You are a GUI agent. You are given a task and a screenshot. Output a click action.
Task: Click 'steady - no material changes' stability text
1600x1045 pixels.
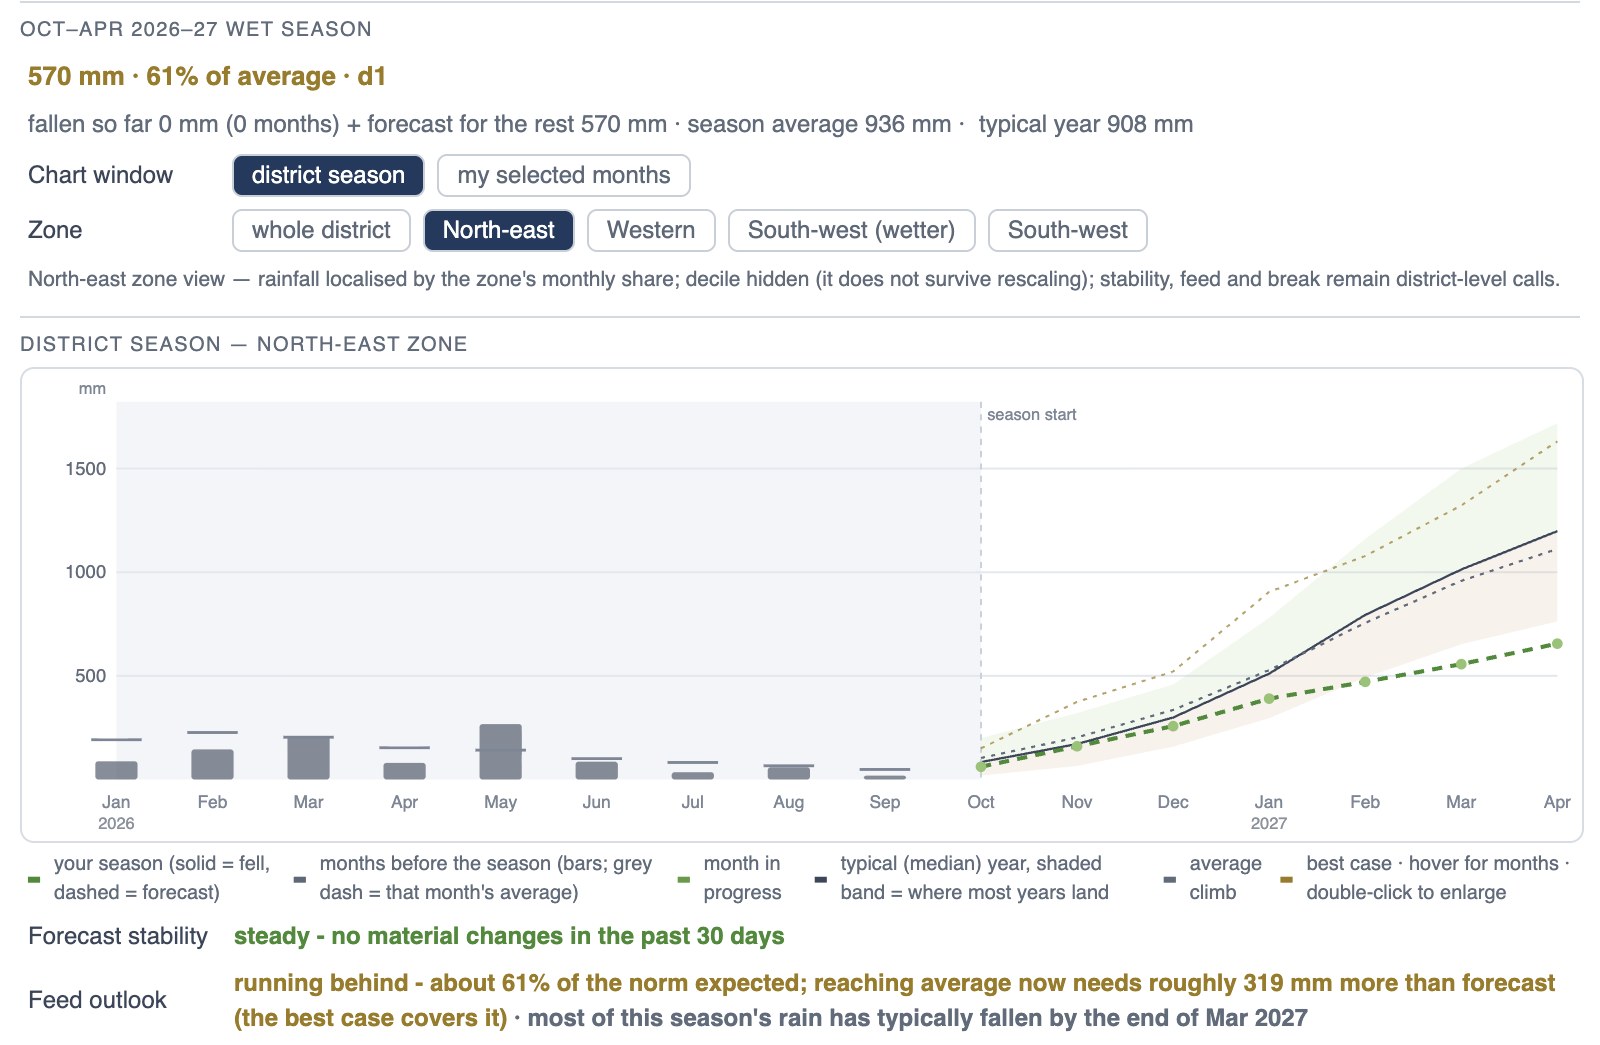(x=509, y=936)
